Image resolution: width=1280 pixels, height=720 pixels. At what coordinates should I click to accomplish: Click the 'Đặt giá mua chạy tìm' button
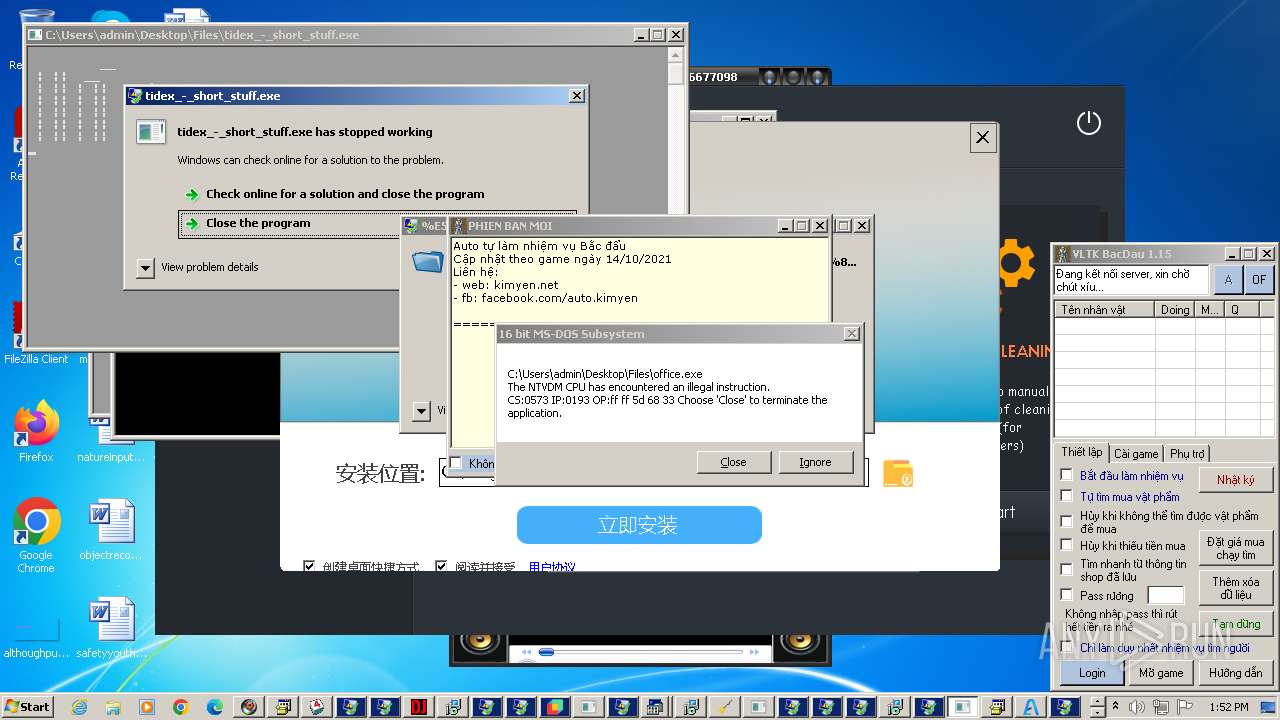(x=1235, y=548)
